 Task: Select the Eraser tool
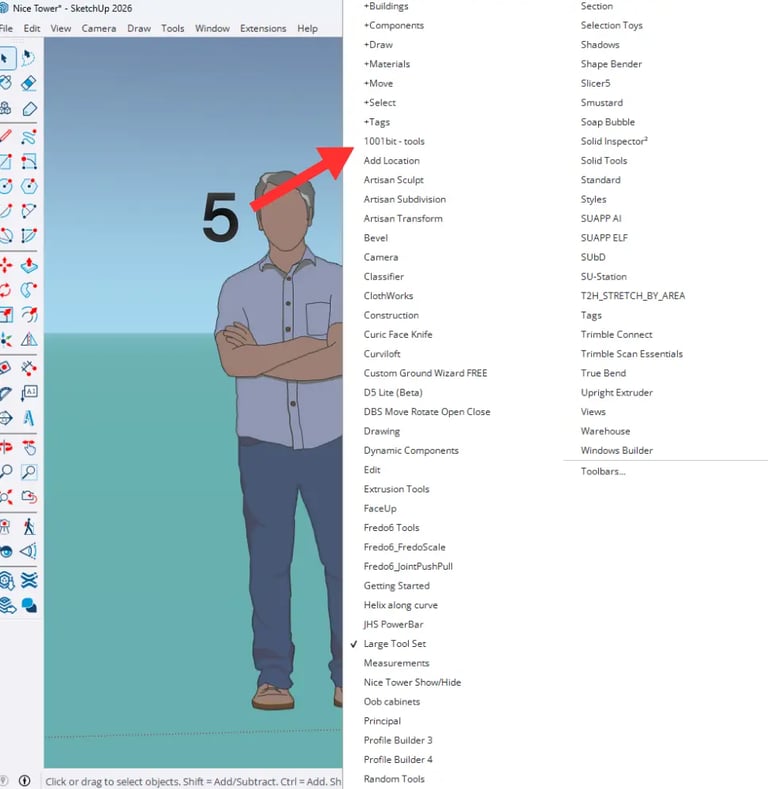[29, 83]
